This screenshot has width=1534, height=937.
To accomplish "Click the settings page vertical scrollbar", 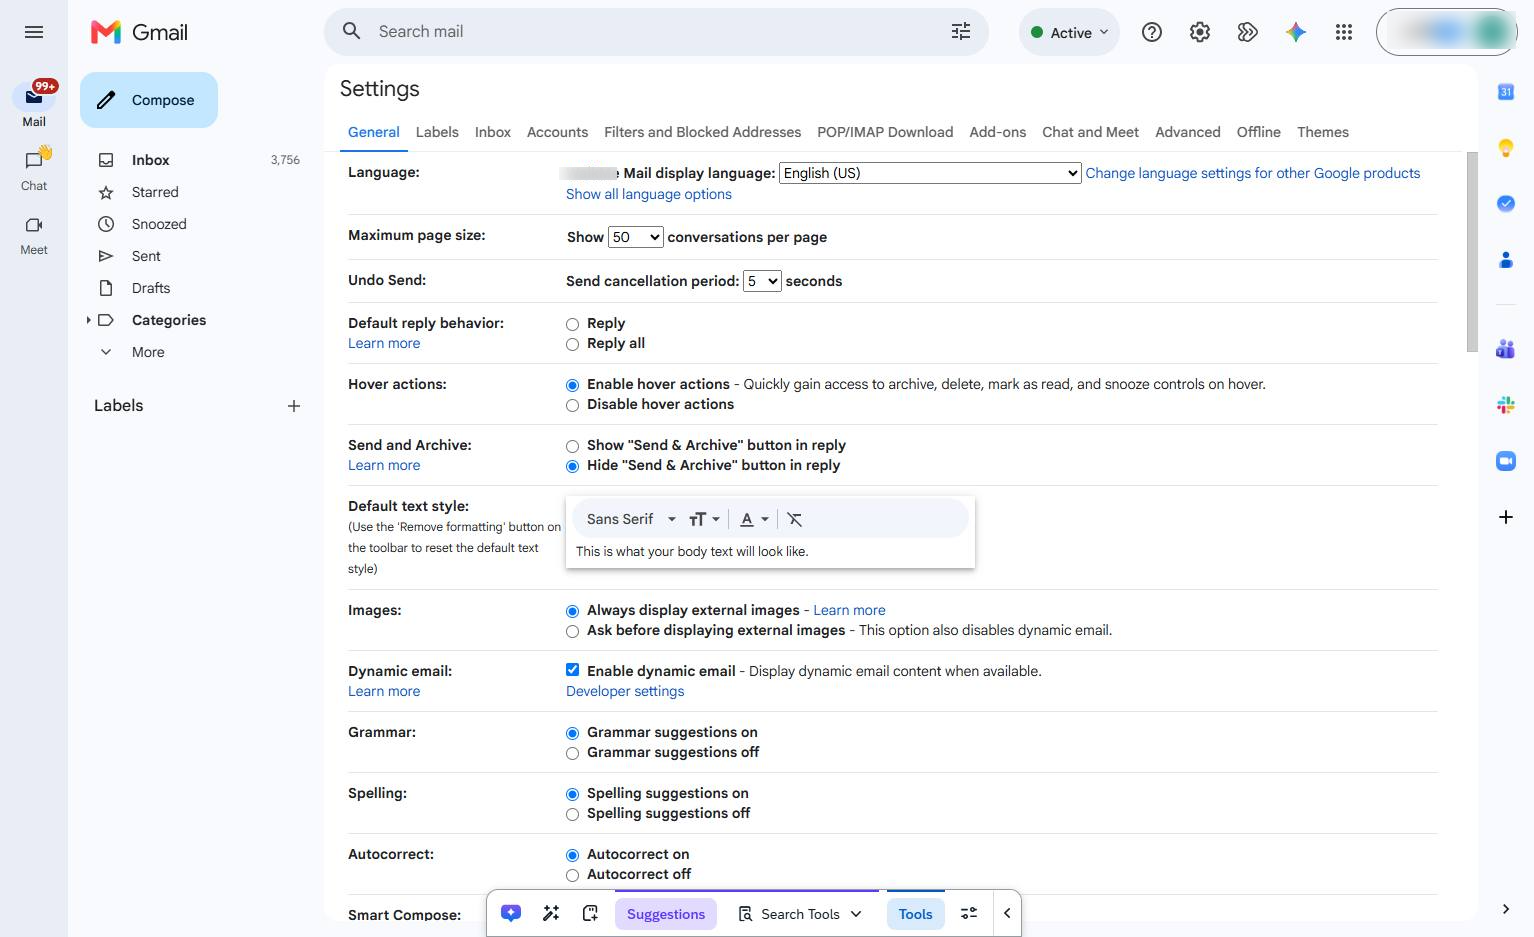I will click(x=1471, y=252).
